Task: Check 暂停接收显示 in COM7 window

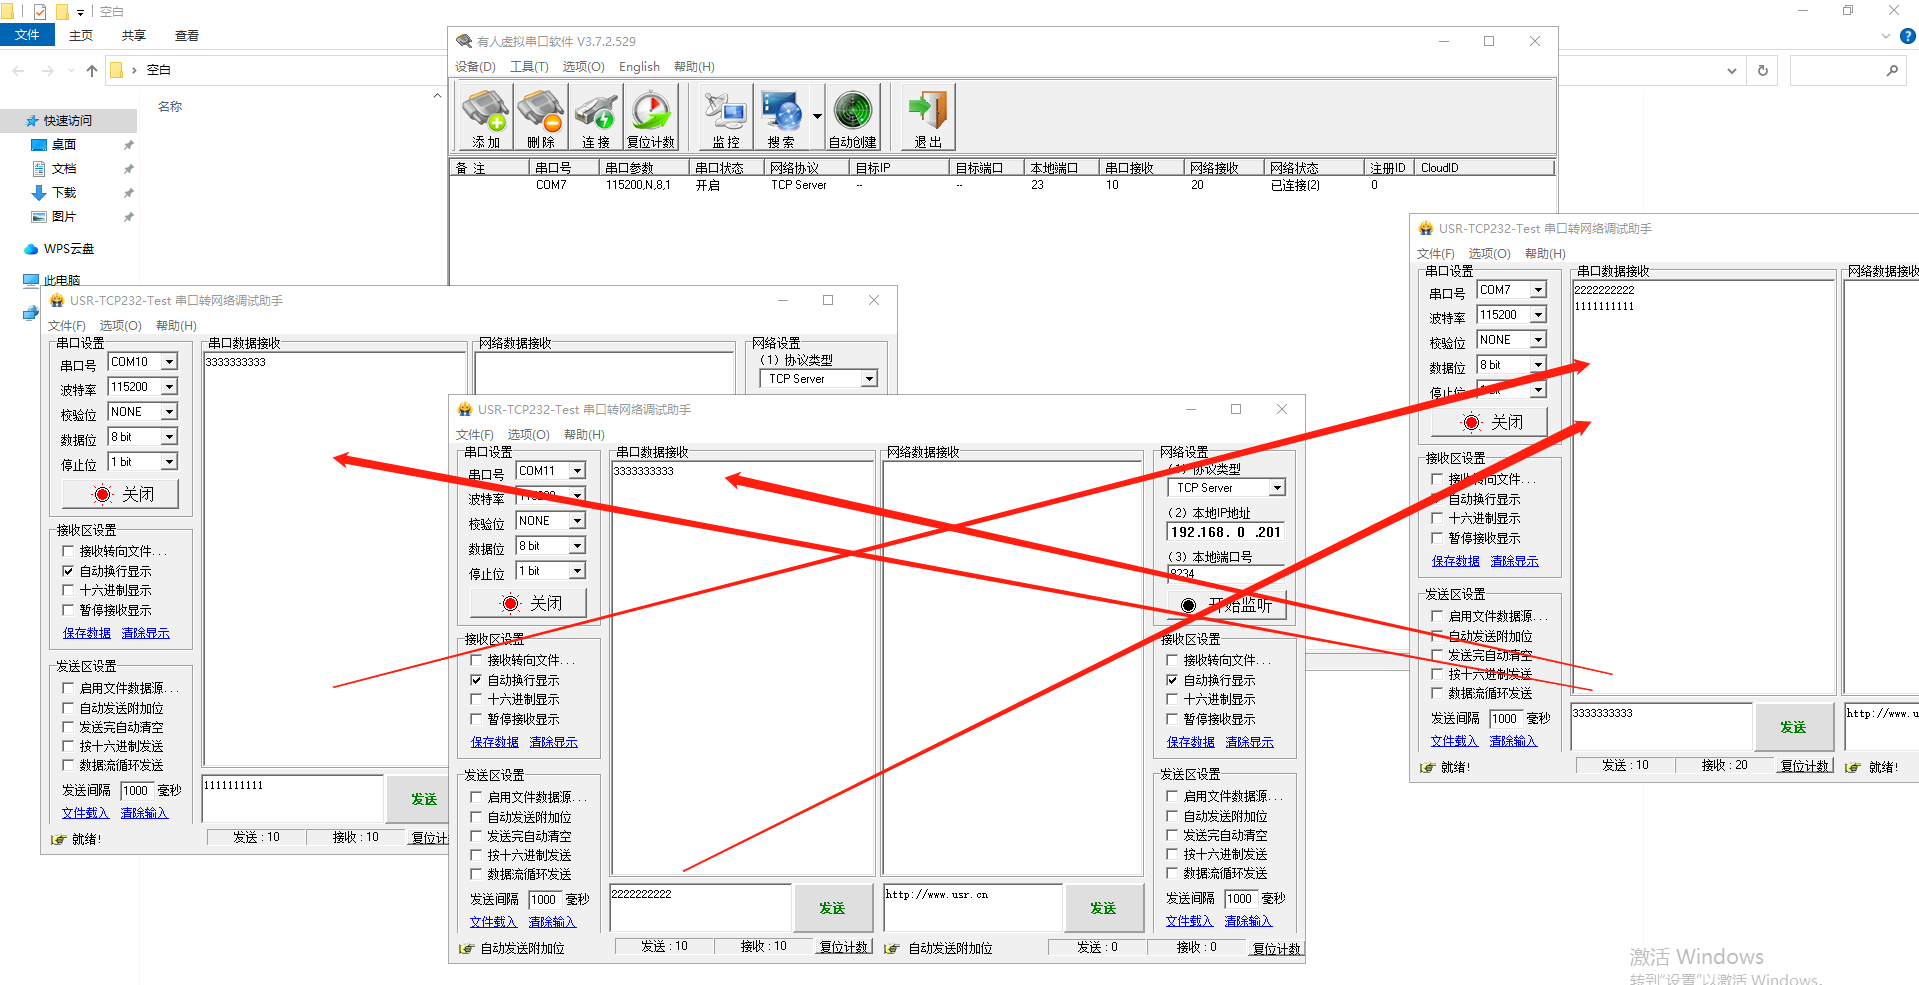Action: click(1437, 538)
